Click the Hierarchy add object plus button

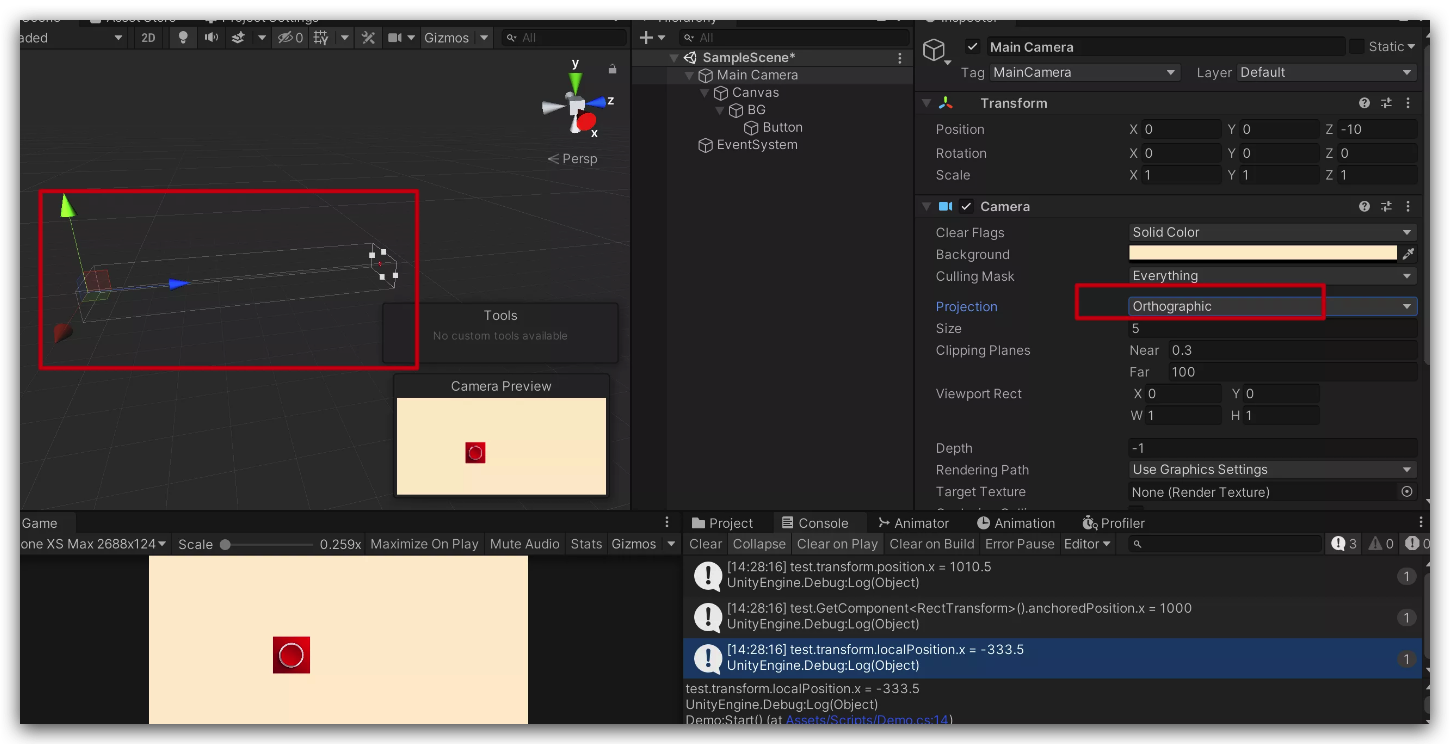pos(646,37)
